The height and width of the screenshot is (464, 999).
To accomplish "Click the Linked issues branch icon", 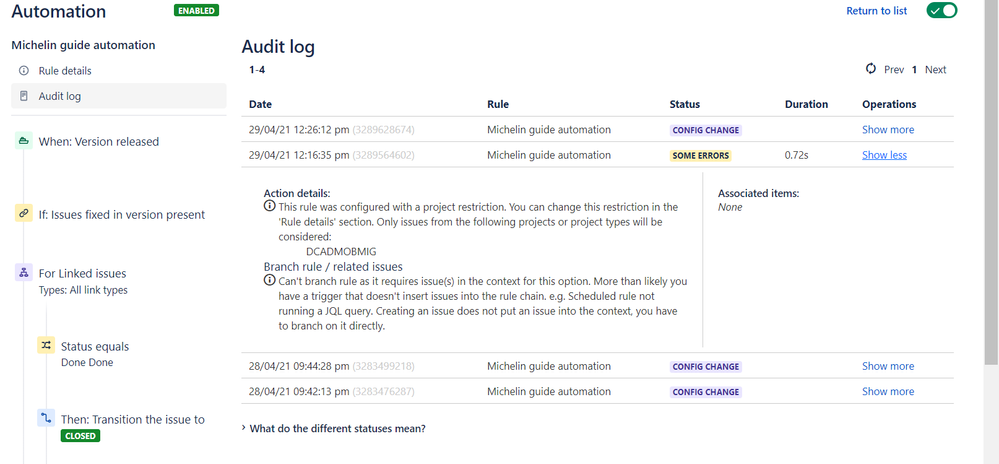I will point(24,273).
